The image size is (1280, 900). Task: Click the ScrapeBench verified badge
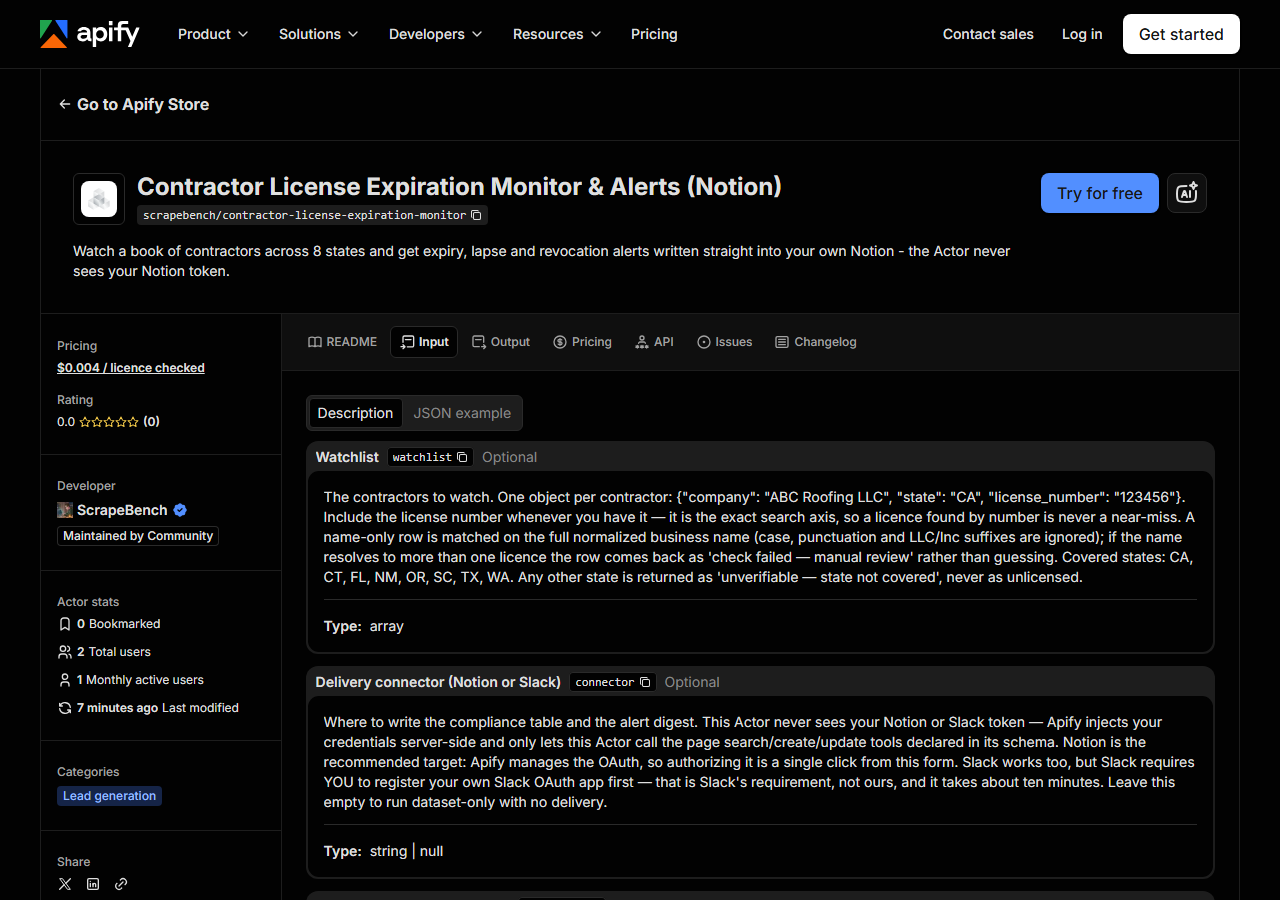click(x=180, y=510)
